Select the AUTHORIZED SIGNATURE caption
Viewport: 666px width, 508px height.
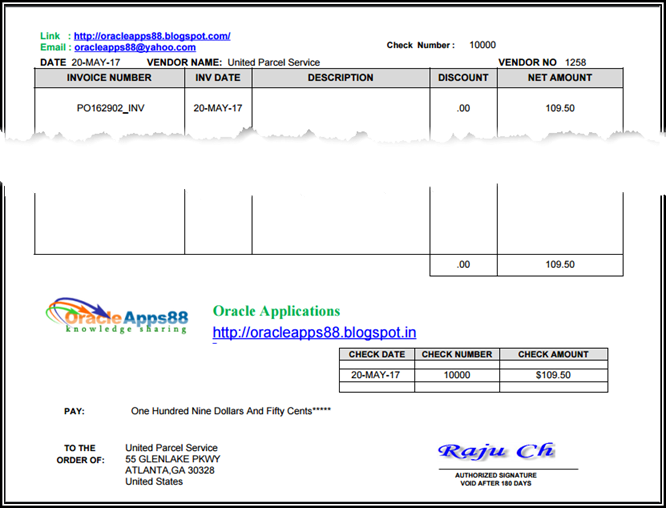point(496,475)
